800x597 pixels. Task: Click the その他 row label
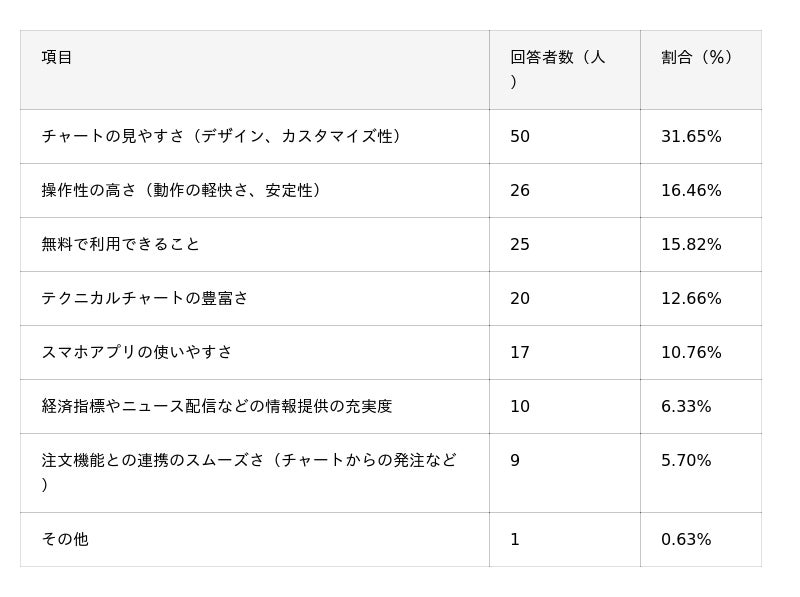65,539
